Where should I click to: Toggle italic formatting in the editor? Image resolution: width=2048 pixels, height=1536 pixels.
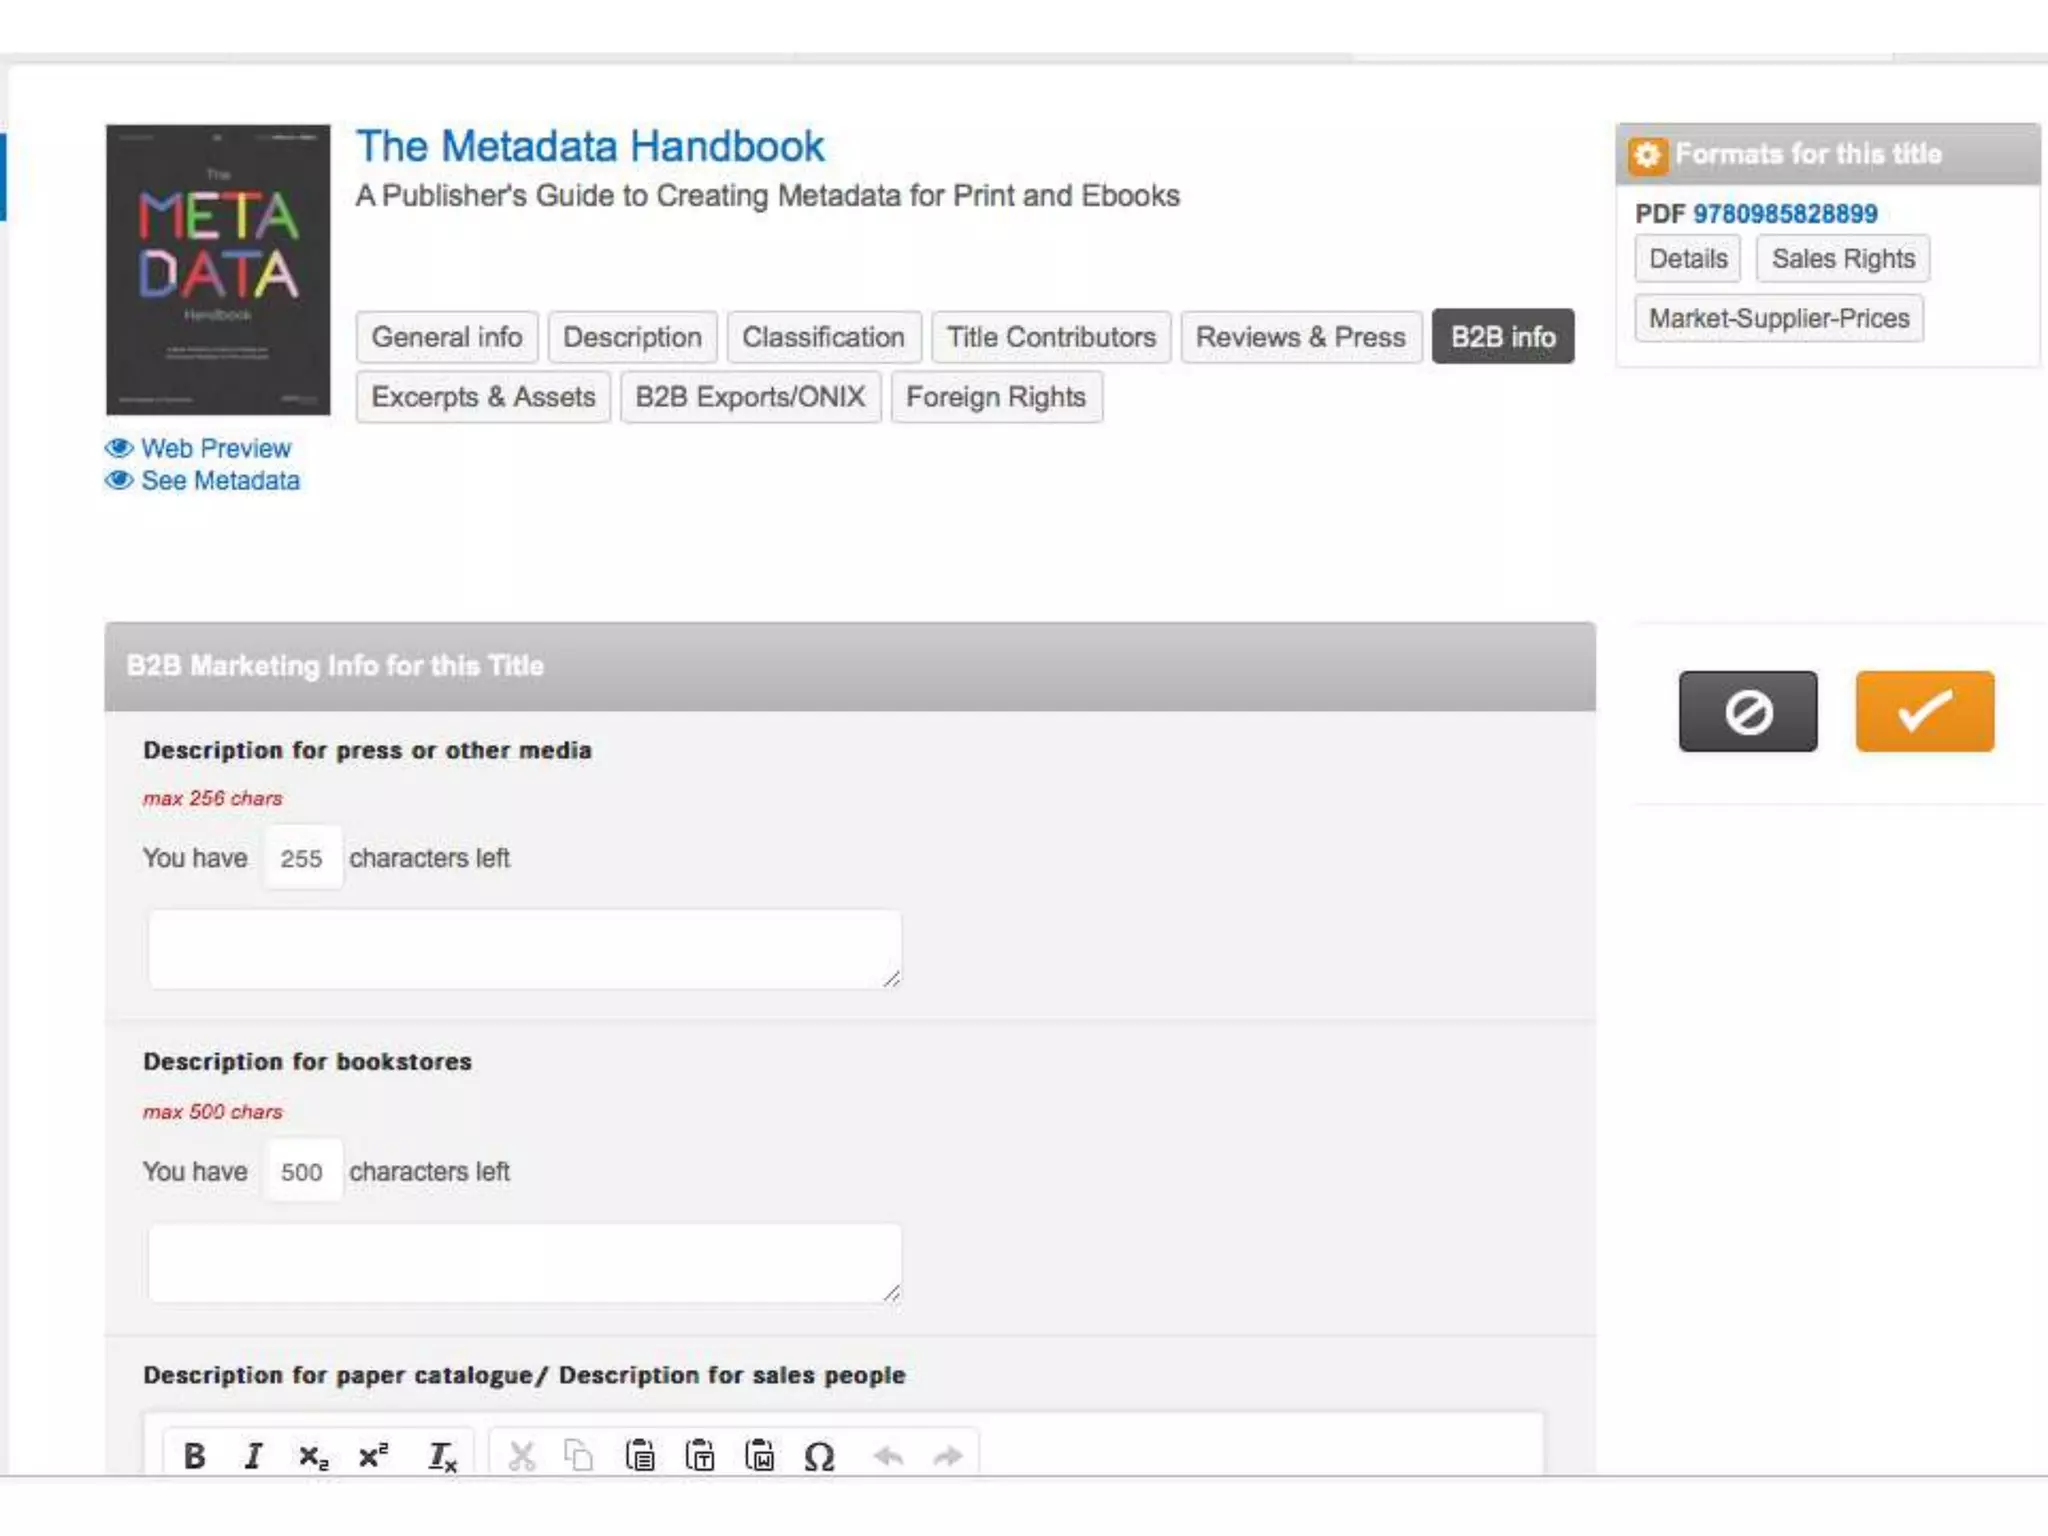(x=254, y=1455)
